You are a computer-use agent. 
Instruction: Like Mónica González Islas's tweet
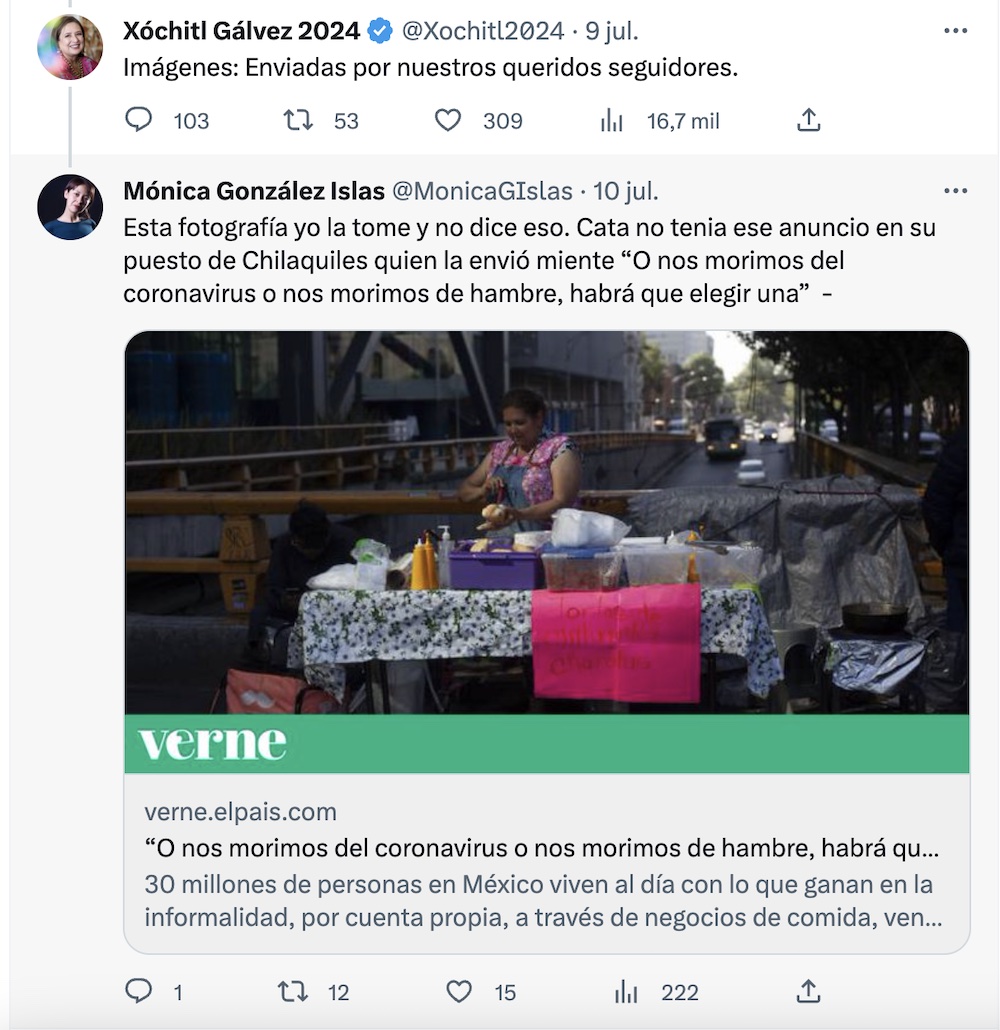tap(458, 991)
